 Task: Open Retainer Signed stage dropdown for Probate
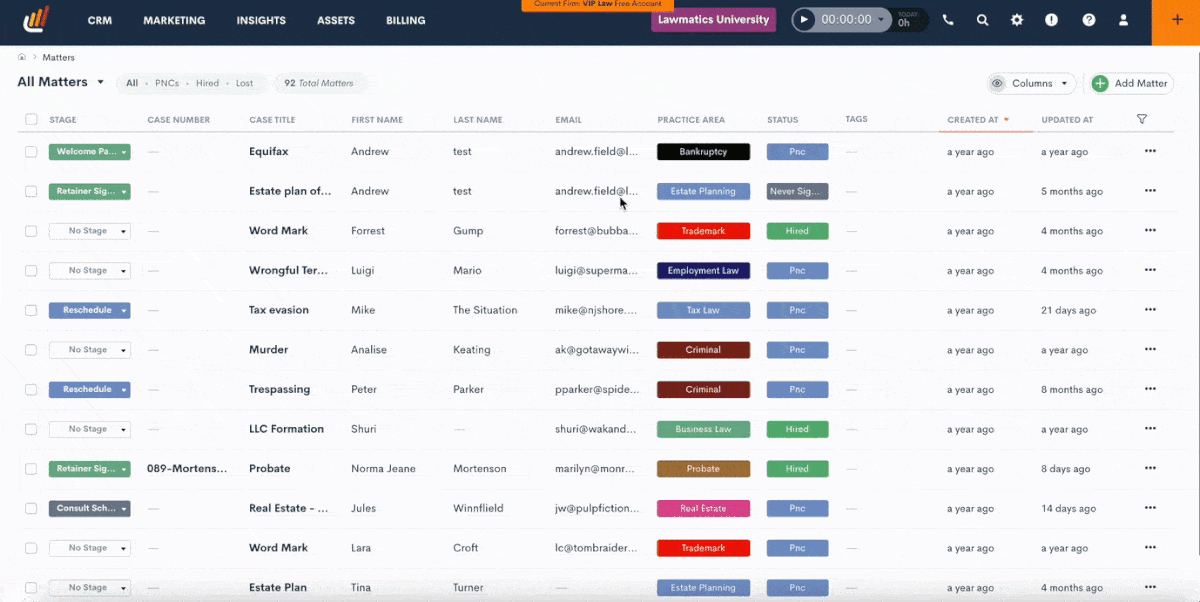pos(89,469)
